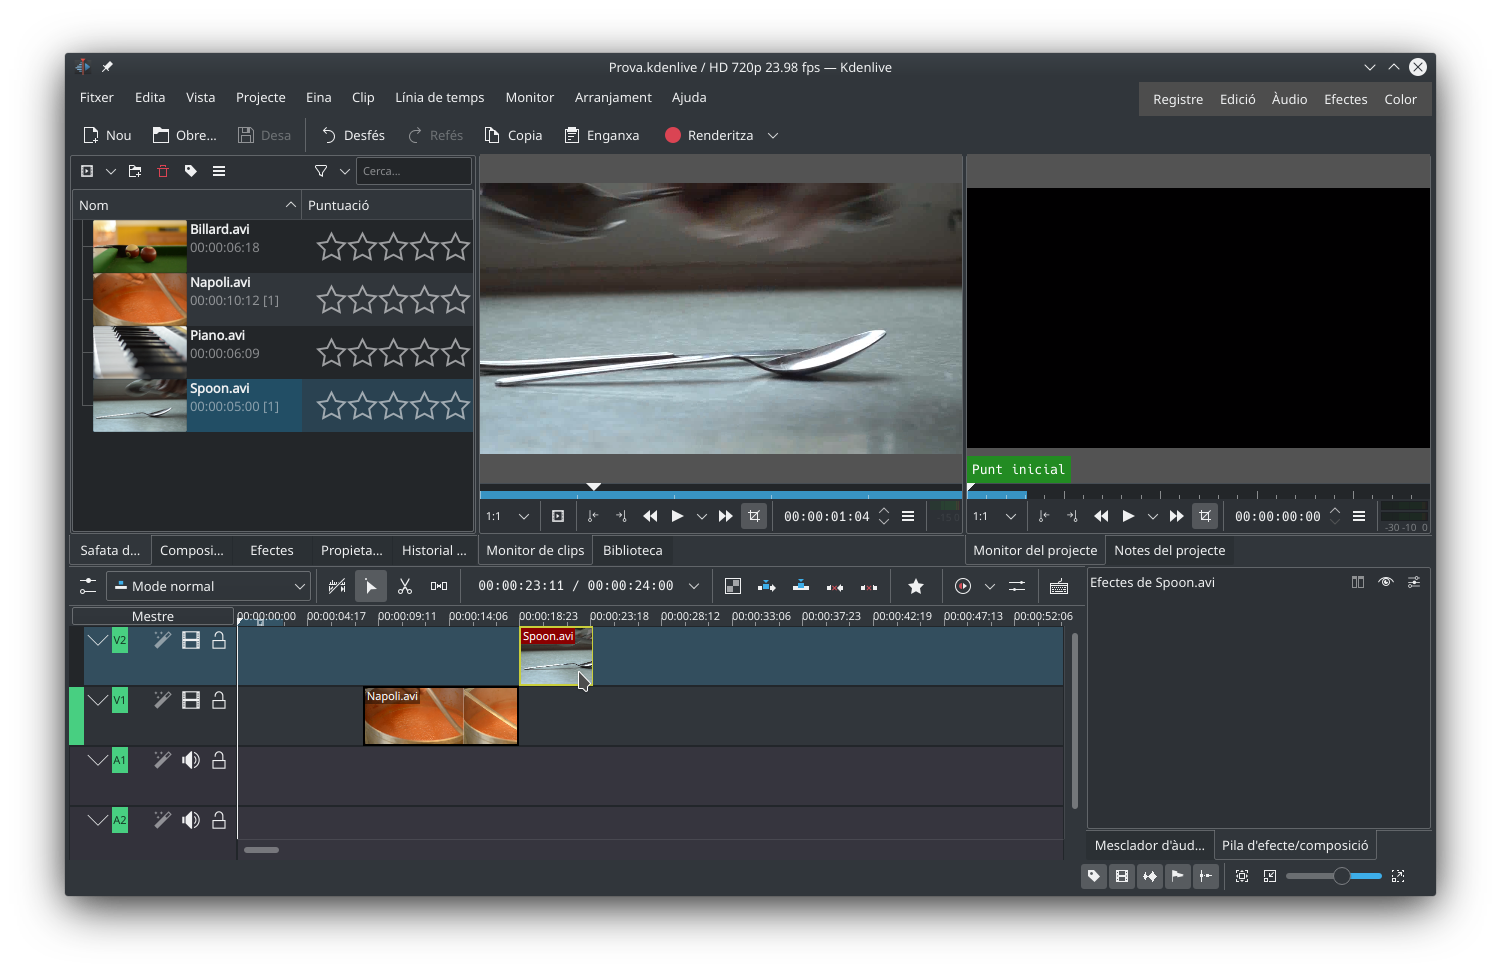
Task: Click the Nou button
Action: tap(107, 136)
